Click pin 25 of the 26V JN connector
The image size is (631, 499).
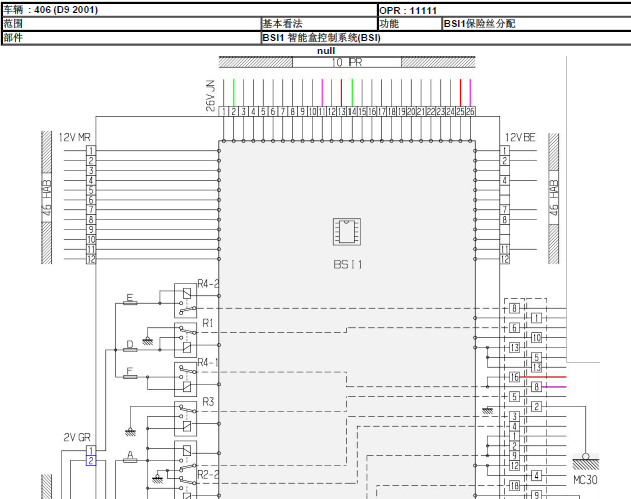(x=460, y=111)
